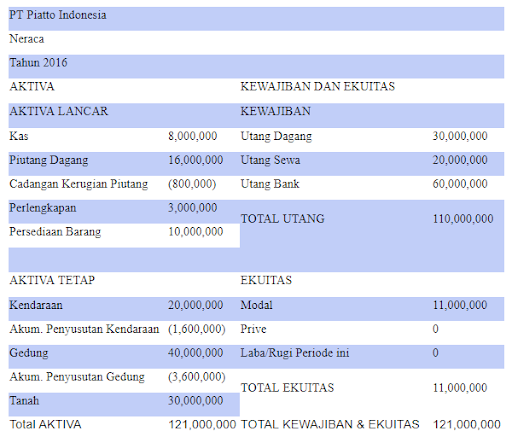Click the 'Perlengkapan' label

[43, 208]
